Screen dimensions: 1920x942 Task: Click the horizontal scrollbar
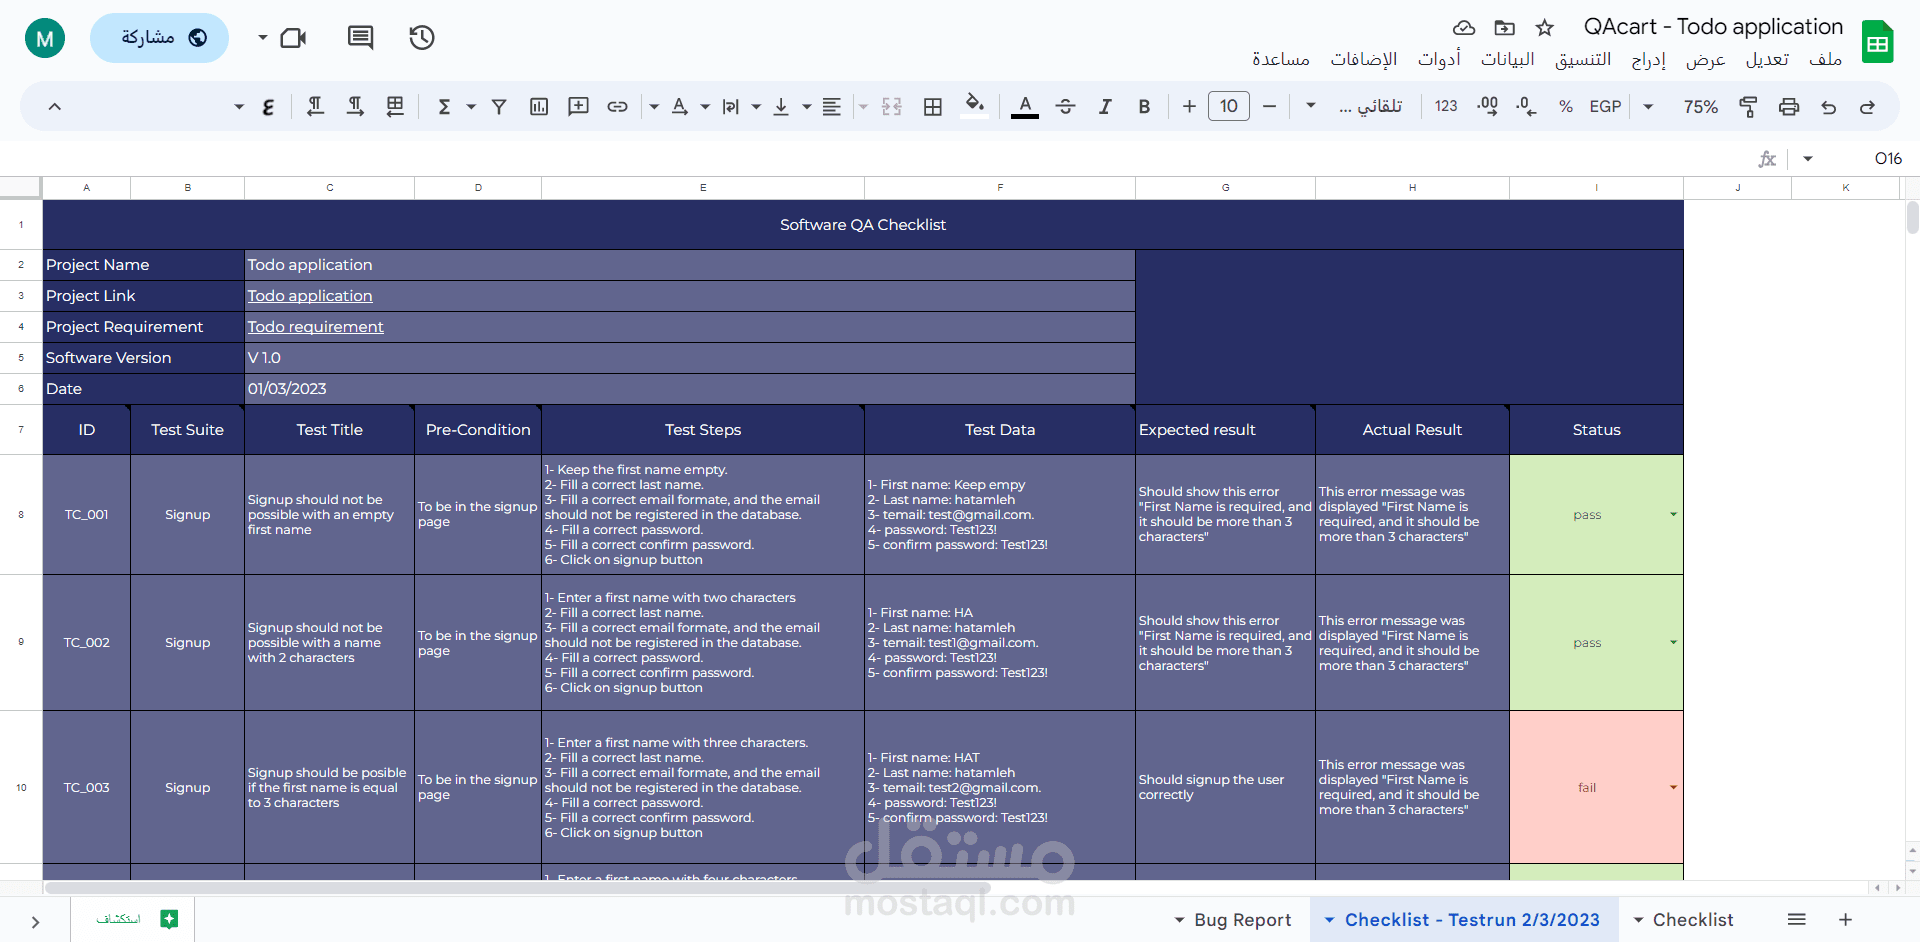point(517,888)
